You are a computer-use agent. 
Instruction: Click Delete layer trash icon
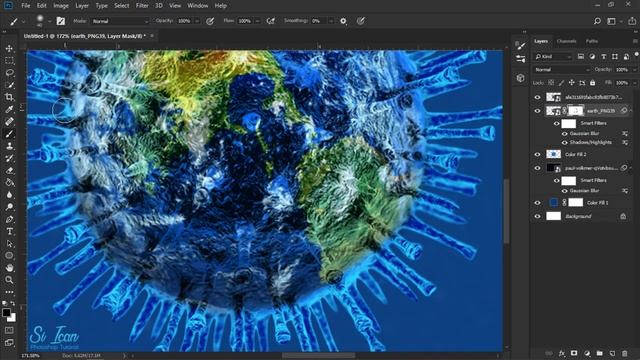coord(624,353)
